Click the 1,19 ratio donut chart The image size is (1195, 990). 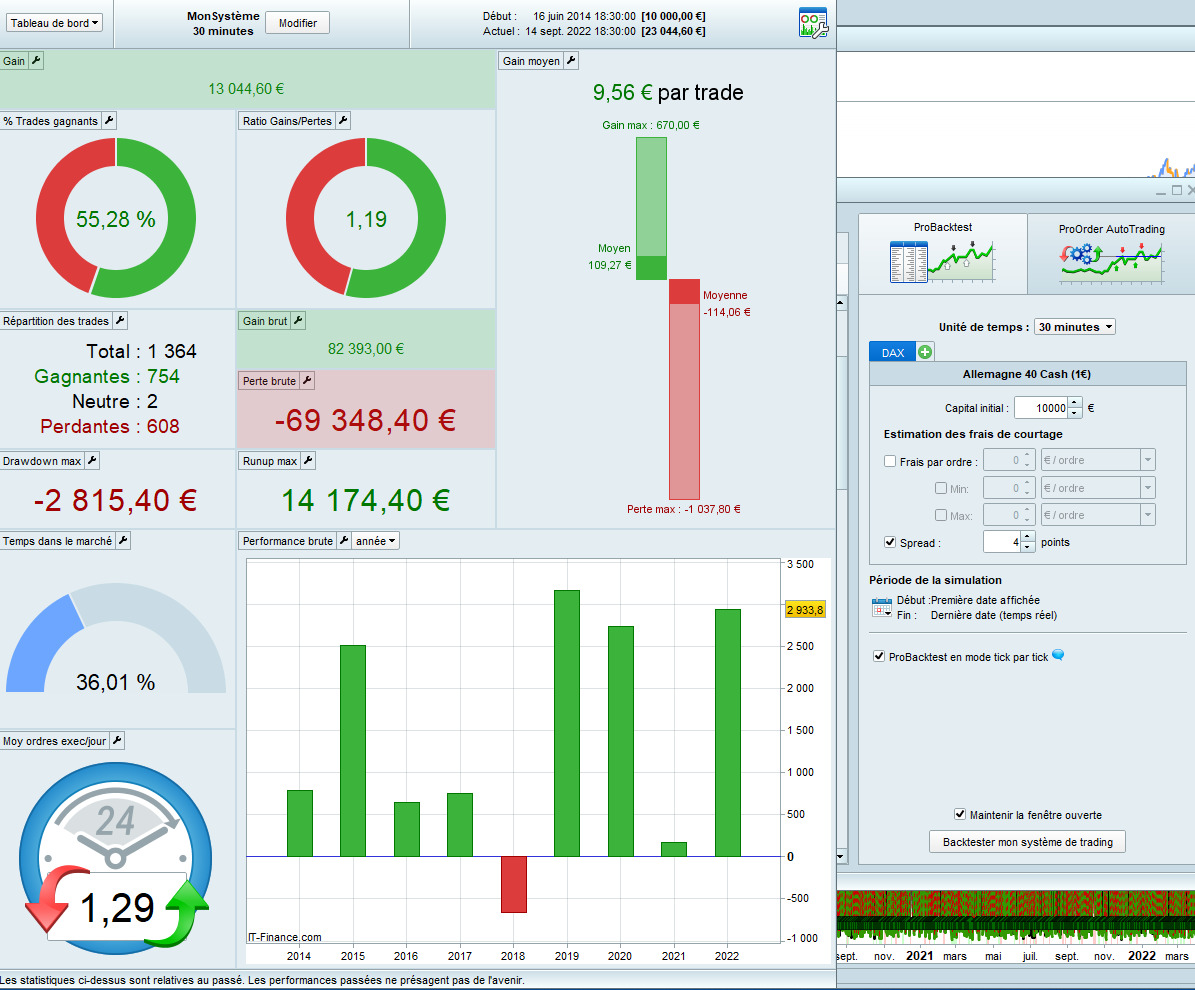(366, 218)
